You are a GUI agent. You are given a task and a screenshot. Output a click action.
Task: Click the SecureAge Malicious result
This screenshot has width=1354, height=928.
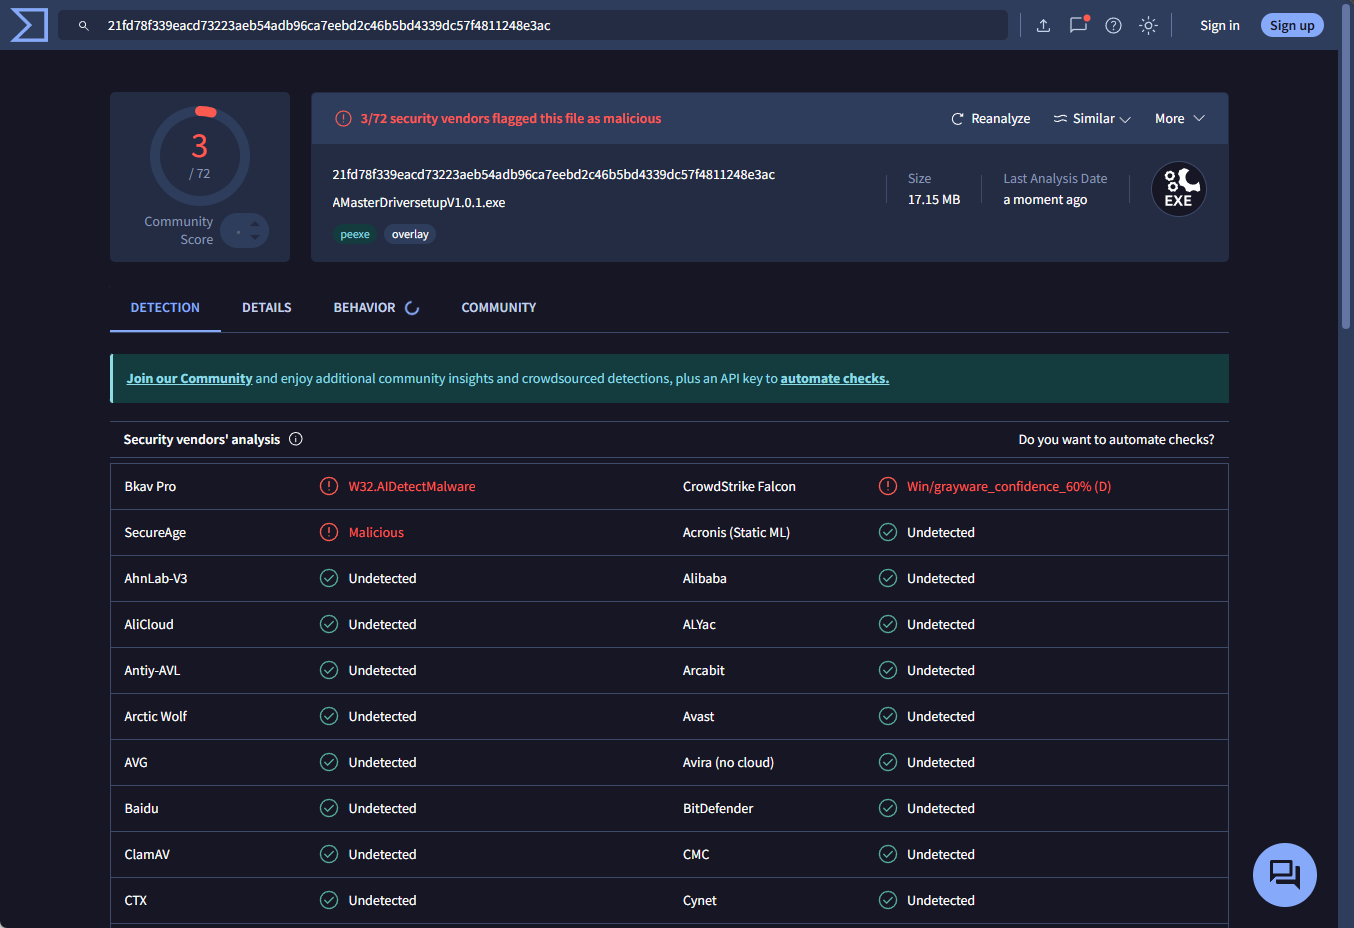[376, 533]
